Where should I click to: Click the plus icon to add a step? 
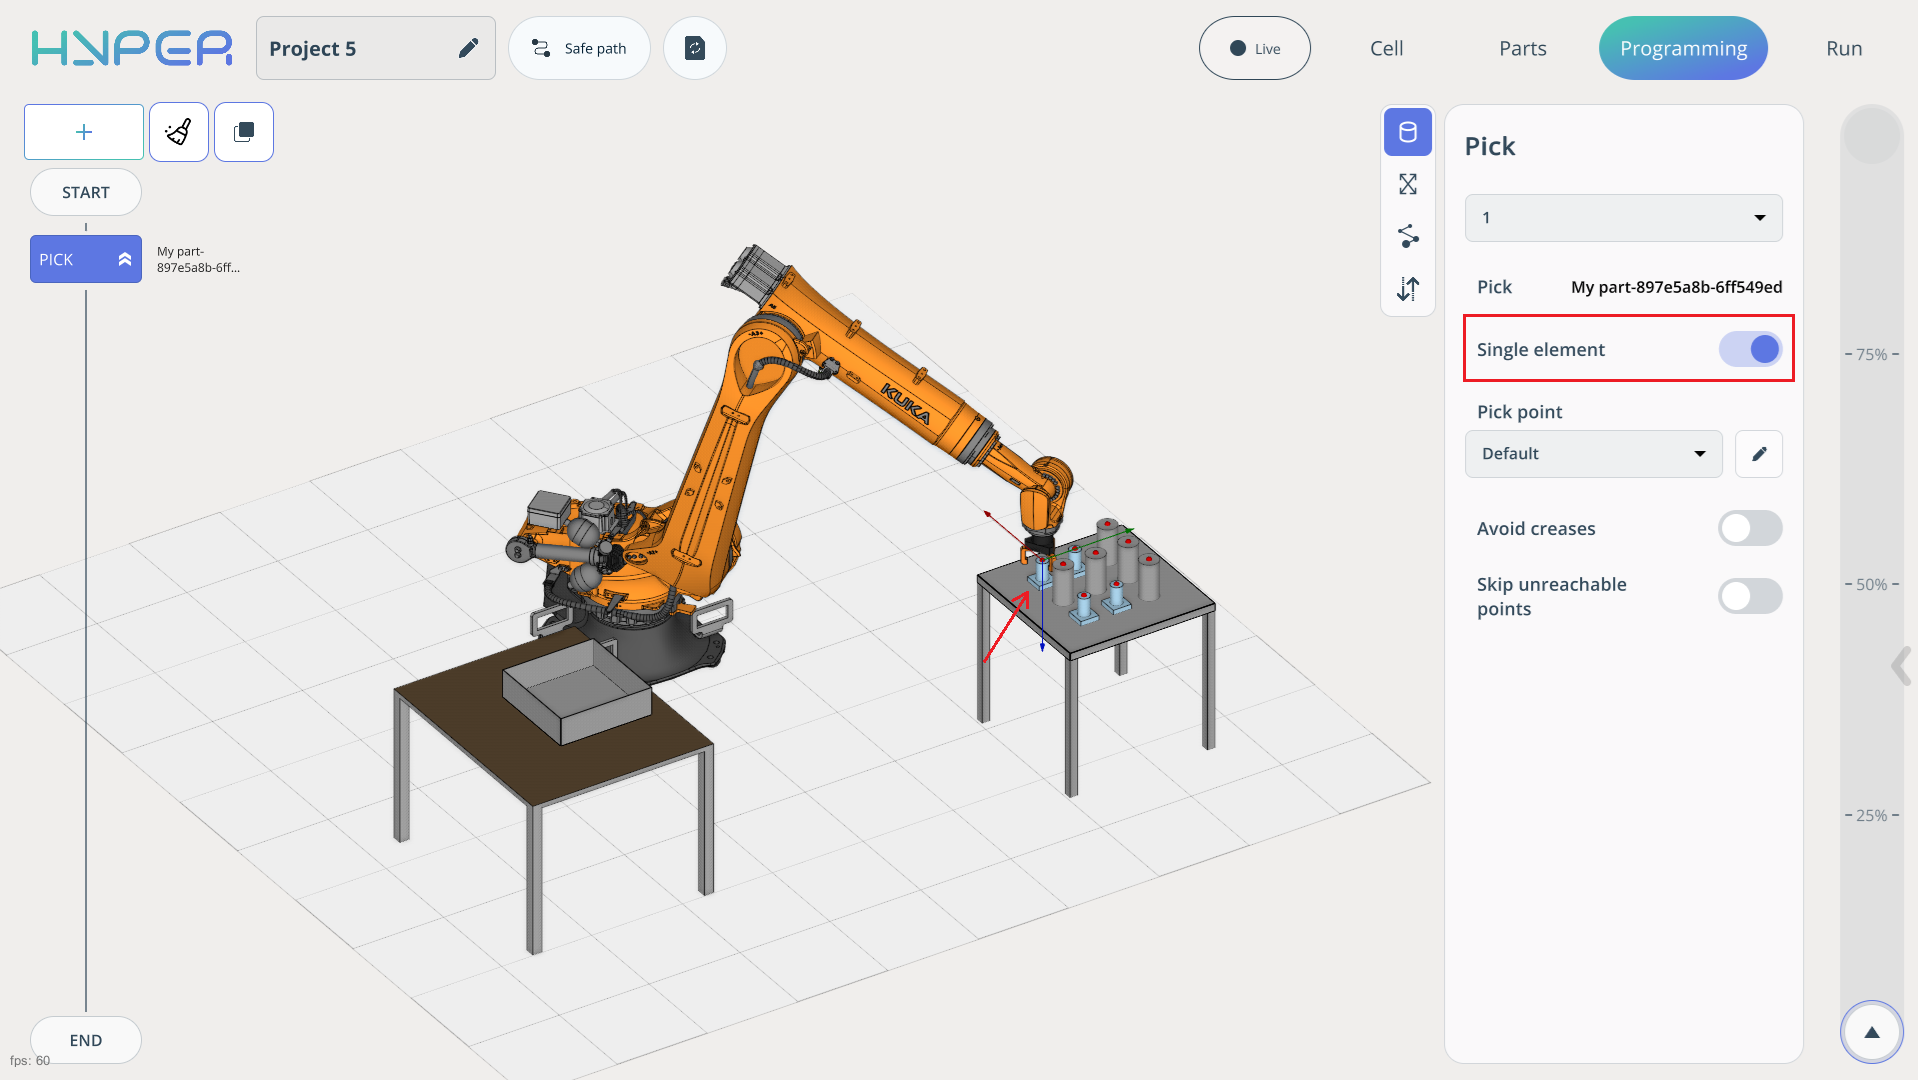[x=84, y=132]
